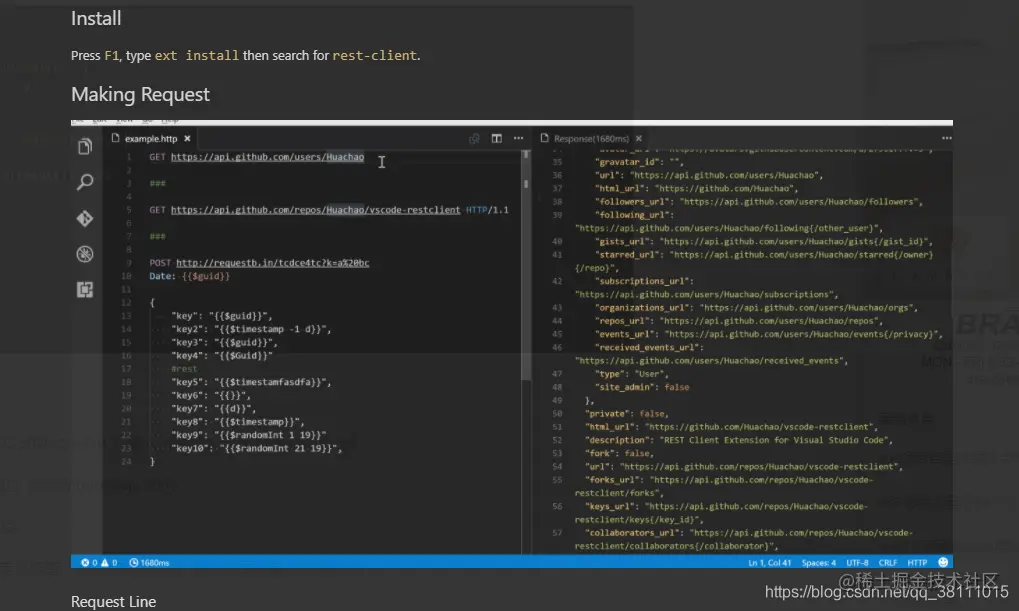Click the "Making Request" heading

click(140, 94)
